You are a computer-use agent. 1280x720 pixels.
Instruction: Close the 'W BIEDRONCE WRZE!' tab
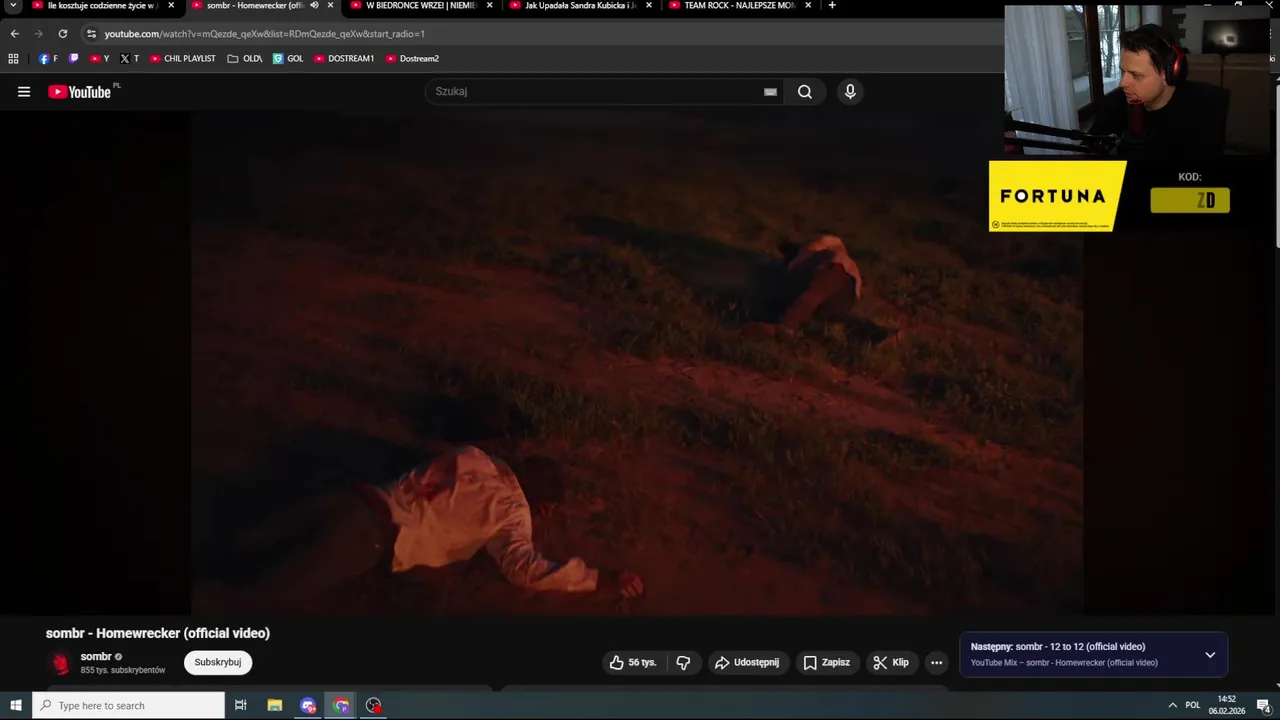tap(489, 5)
